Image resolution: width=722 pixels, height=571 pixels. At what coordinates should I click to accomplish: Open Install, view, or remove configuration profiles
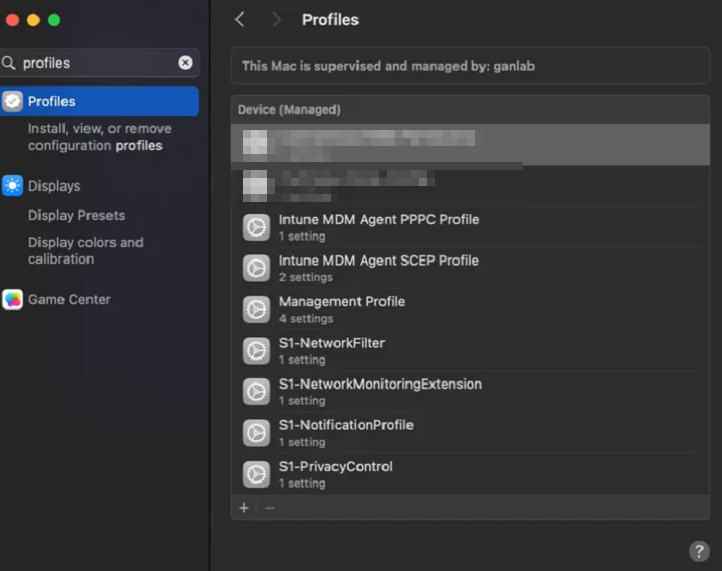(x=99, y=137)
